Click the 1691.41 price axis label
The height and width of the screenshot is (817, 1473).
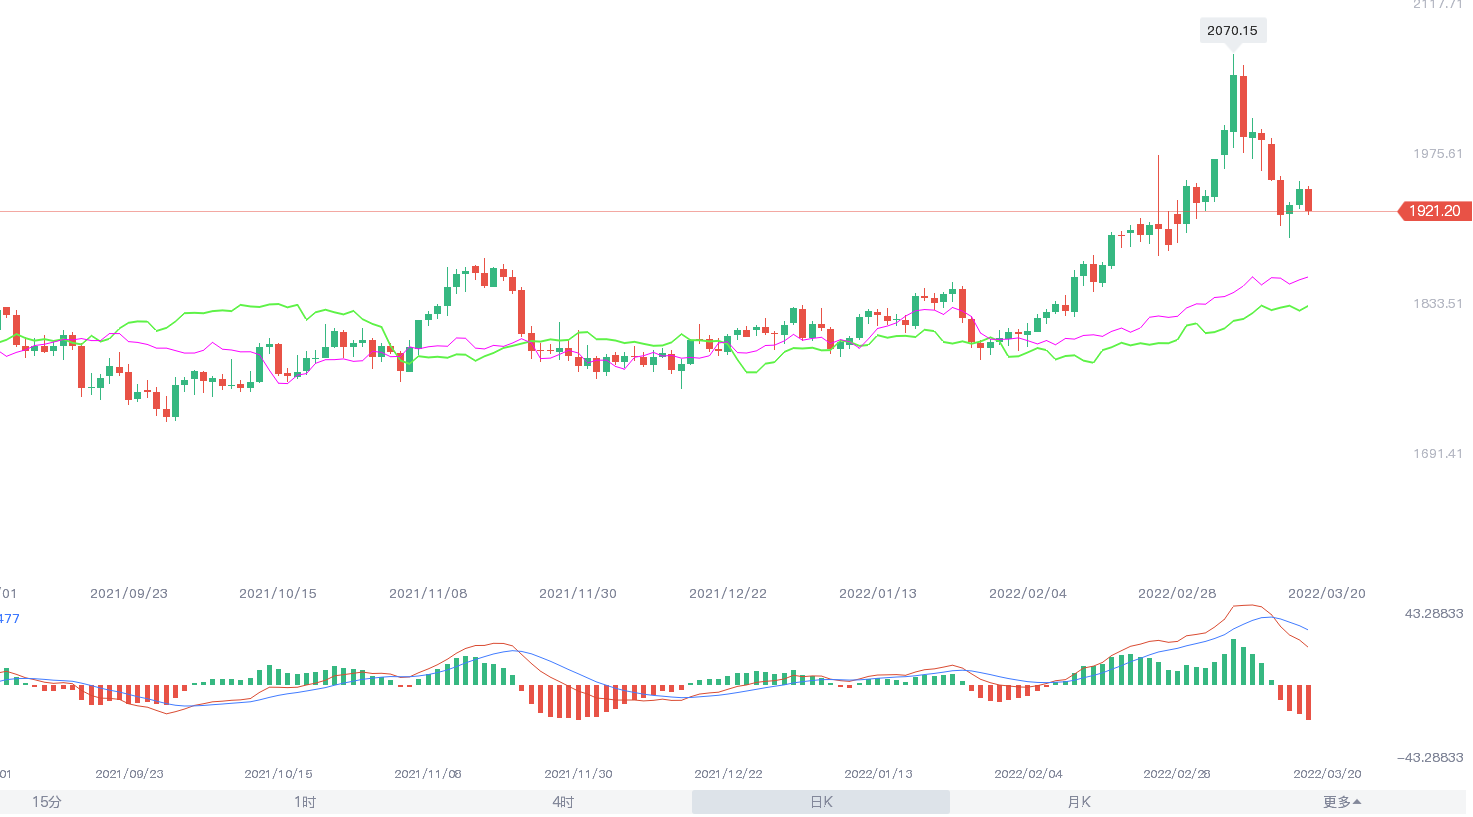pos(1437,454)
